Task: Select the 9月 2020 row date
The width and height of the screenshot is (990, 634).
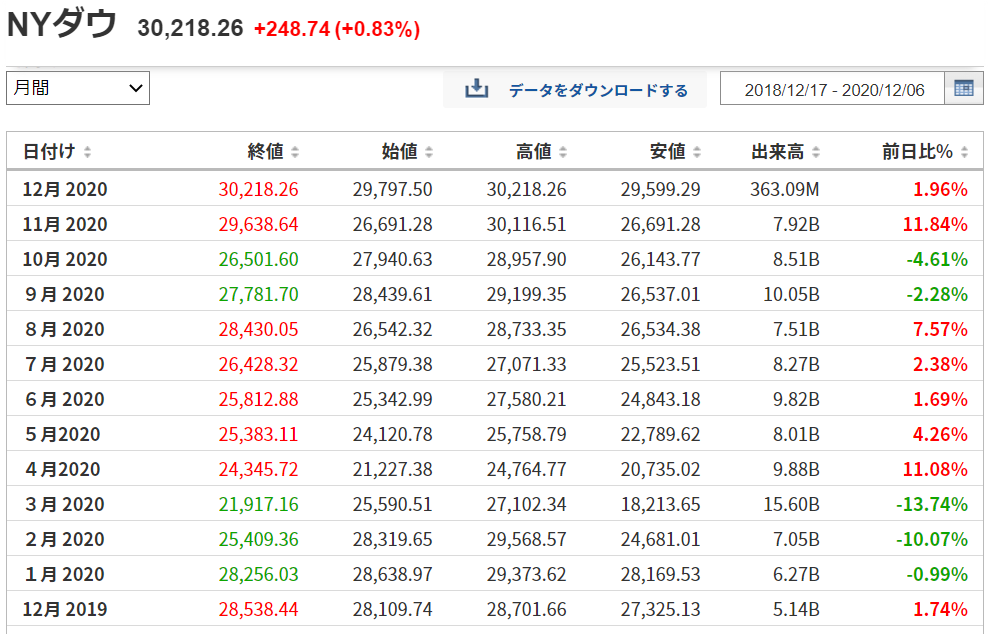Action: point(65,294)
